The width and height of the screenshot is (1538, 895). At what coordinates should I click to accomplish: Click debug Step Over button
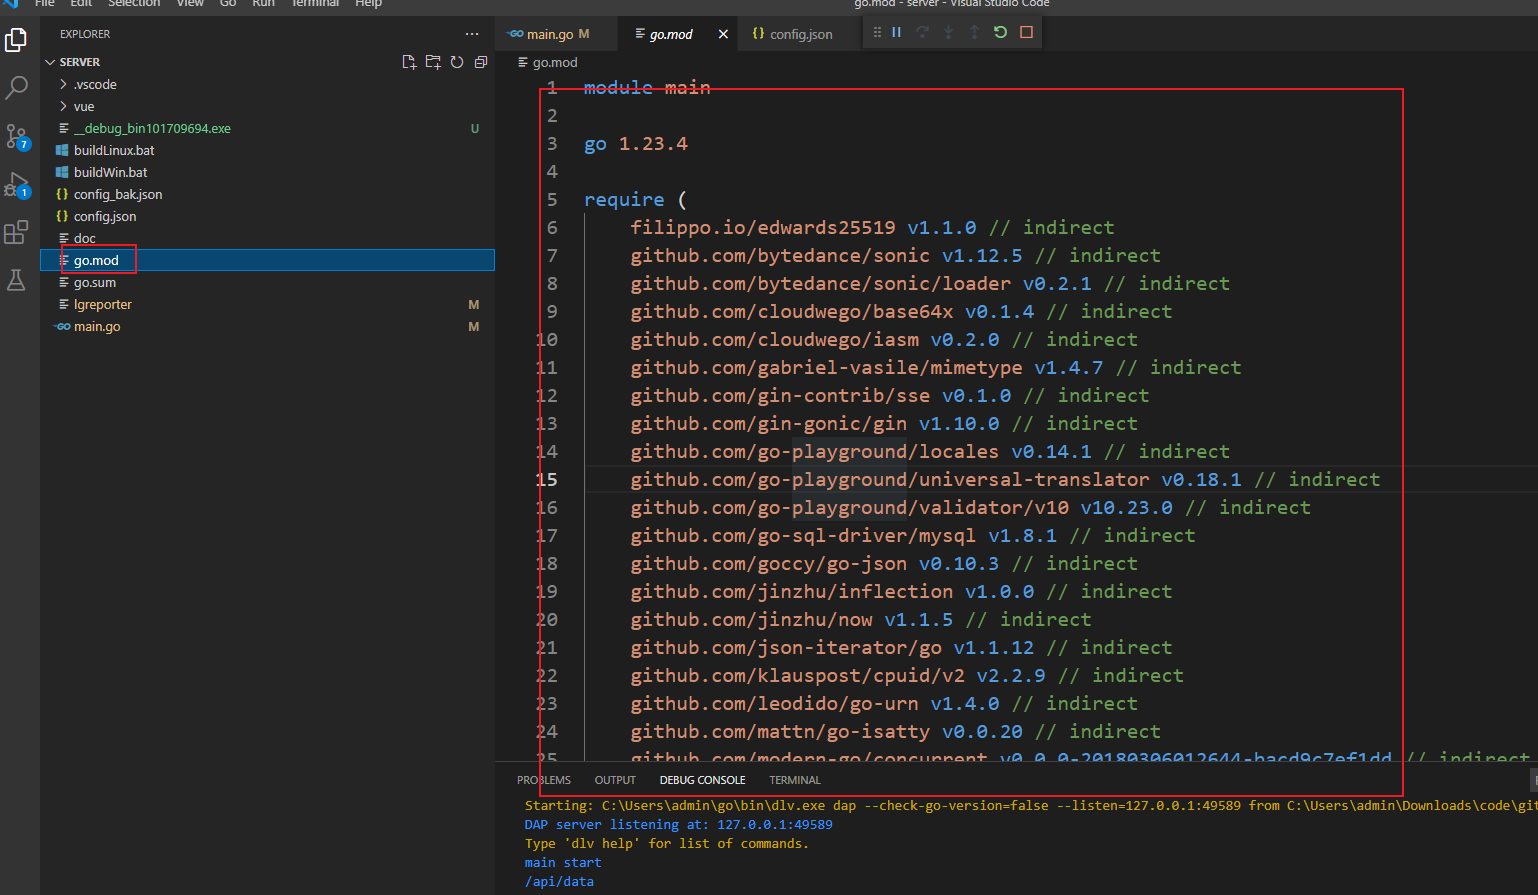[923, 32]
